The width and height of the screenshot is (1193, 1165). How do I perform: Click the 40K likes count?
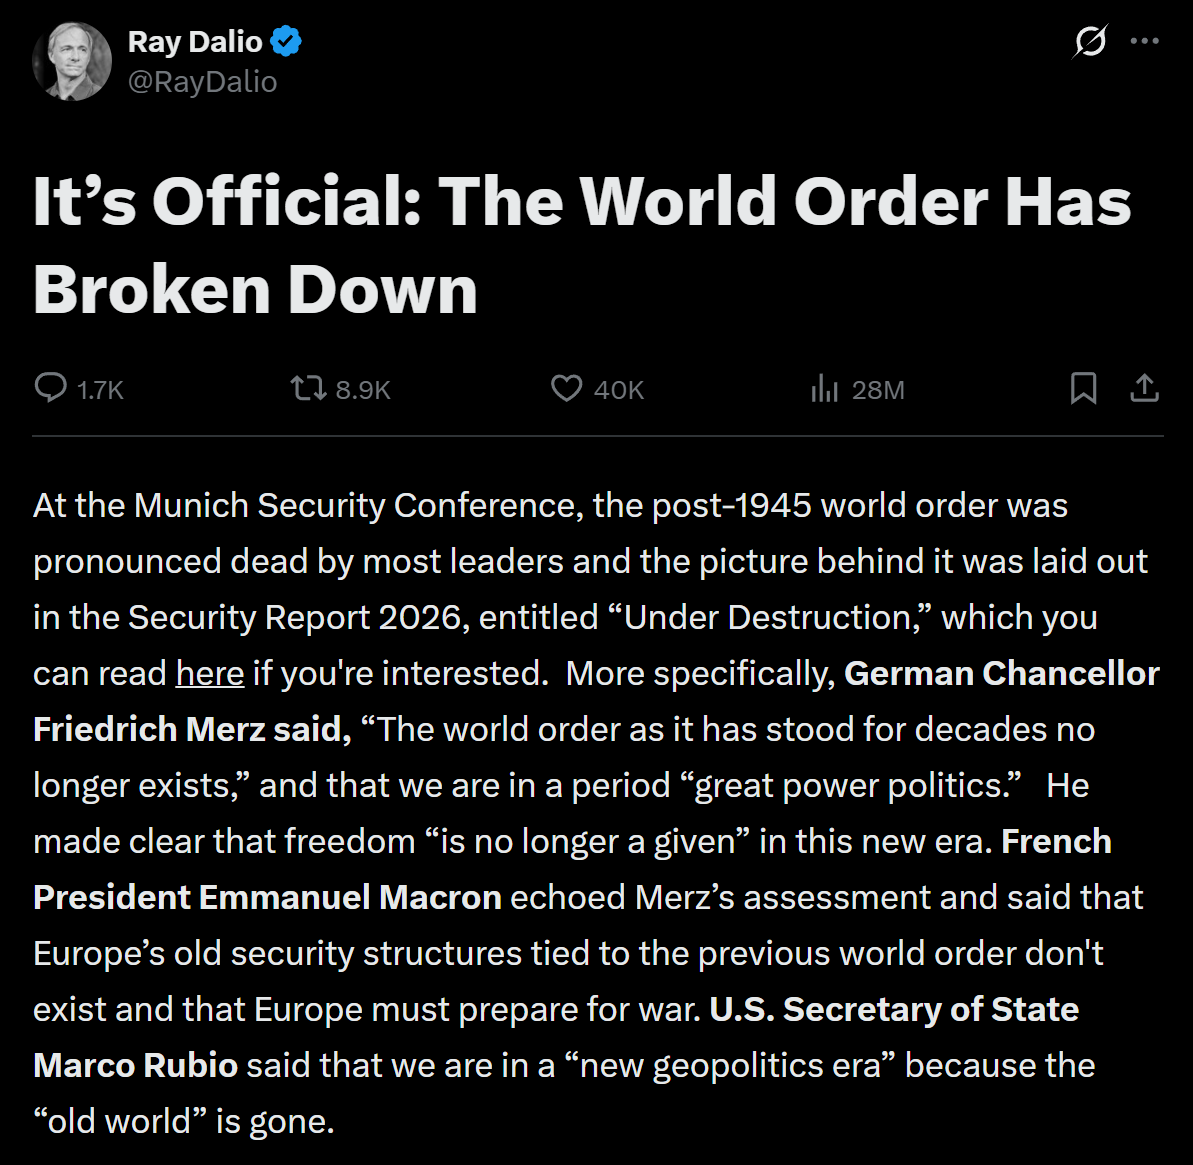coord(619,390)
